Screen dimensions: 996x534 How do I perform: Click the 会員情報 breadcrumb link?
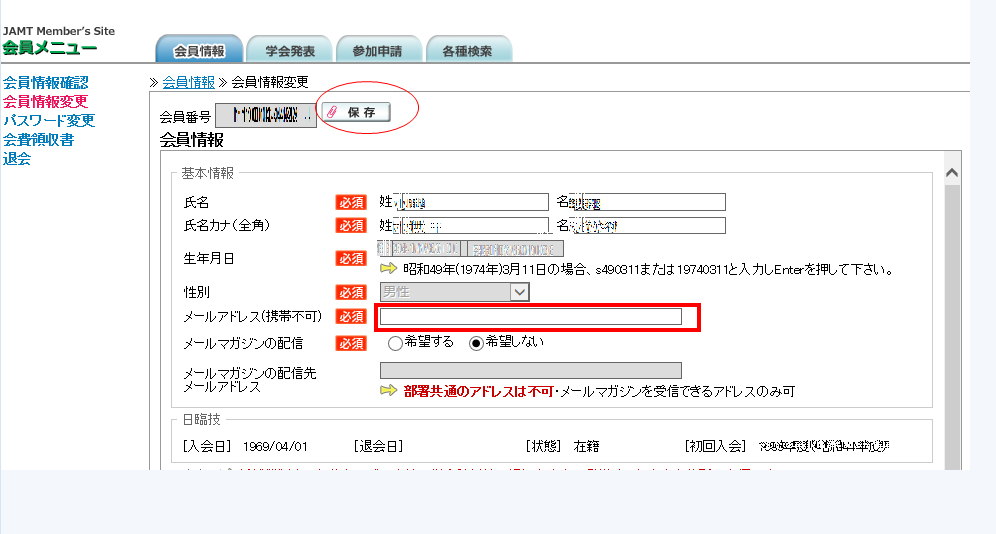pos(188,82)
